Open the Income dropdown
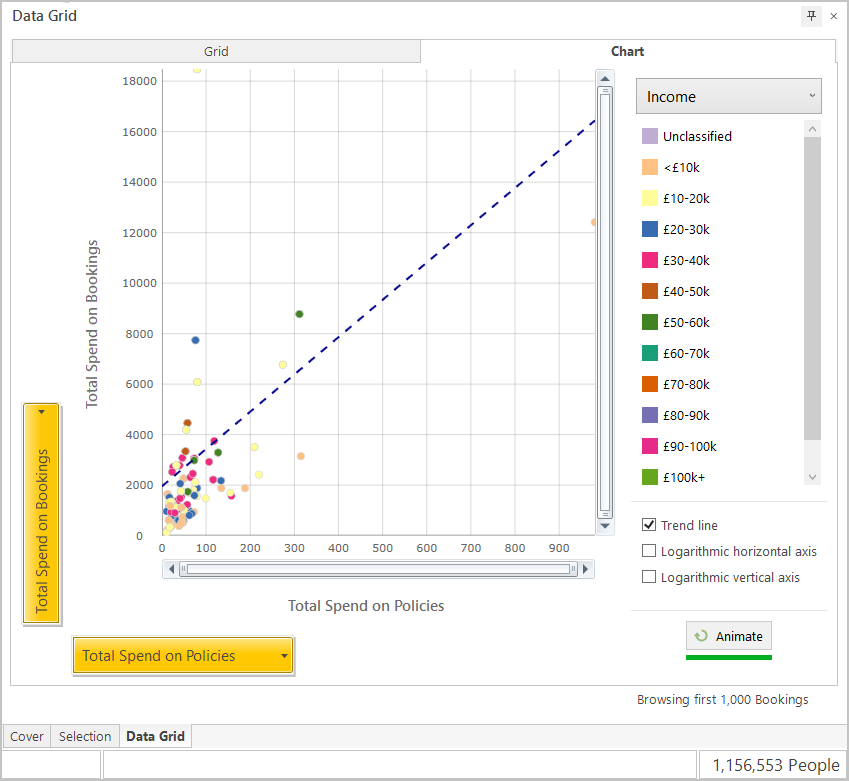Screen dimensions: 849x781 (728, 96)
